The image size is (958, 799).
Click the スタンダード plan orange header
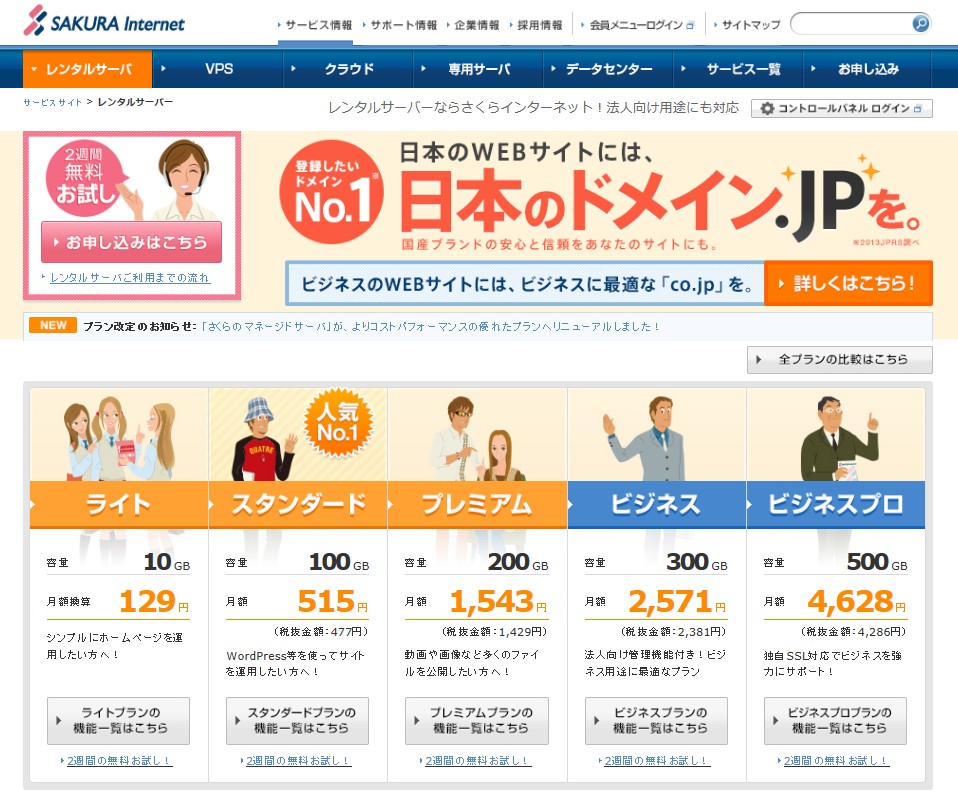298,505
